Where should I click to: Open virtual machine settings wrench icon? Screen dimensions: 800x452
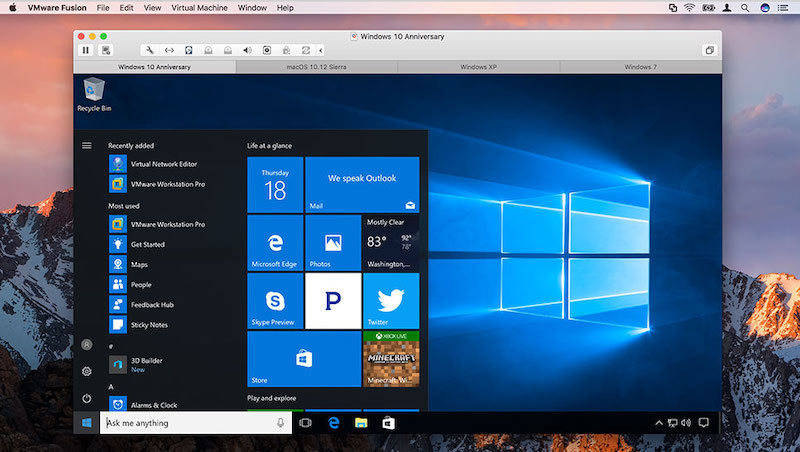(x=149, y=50)
